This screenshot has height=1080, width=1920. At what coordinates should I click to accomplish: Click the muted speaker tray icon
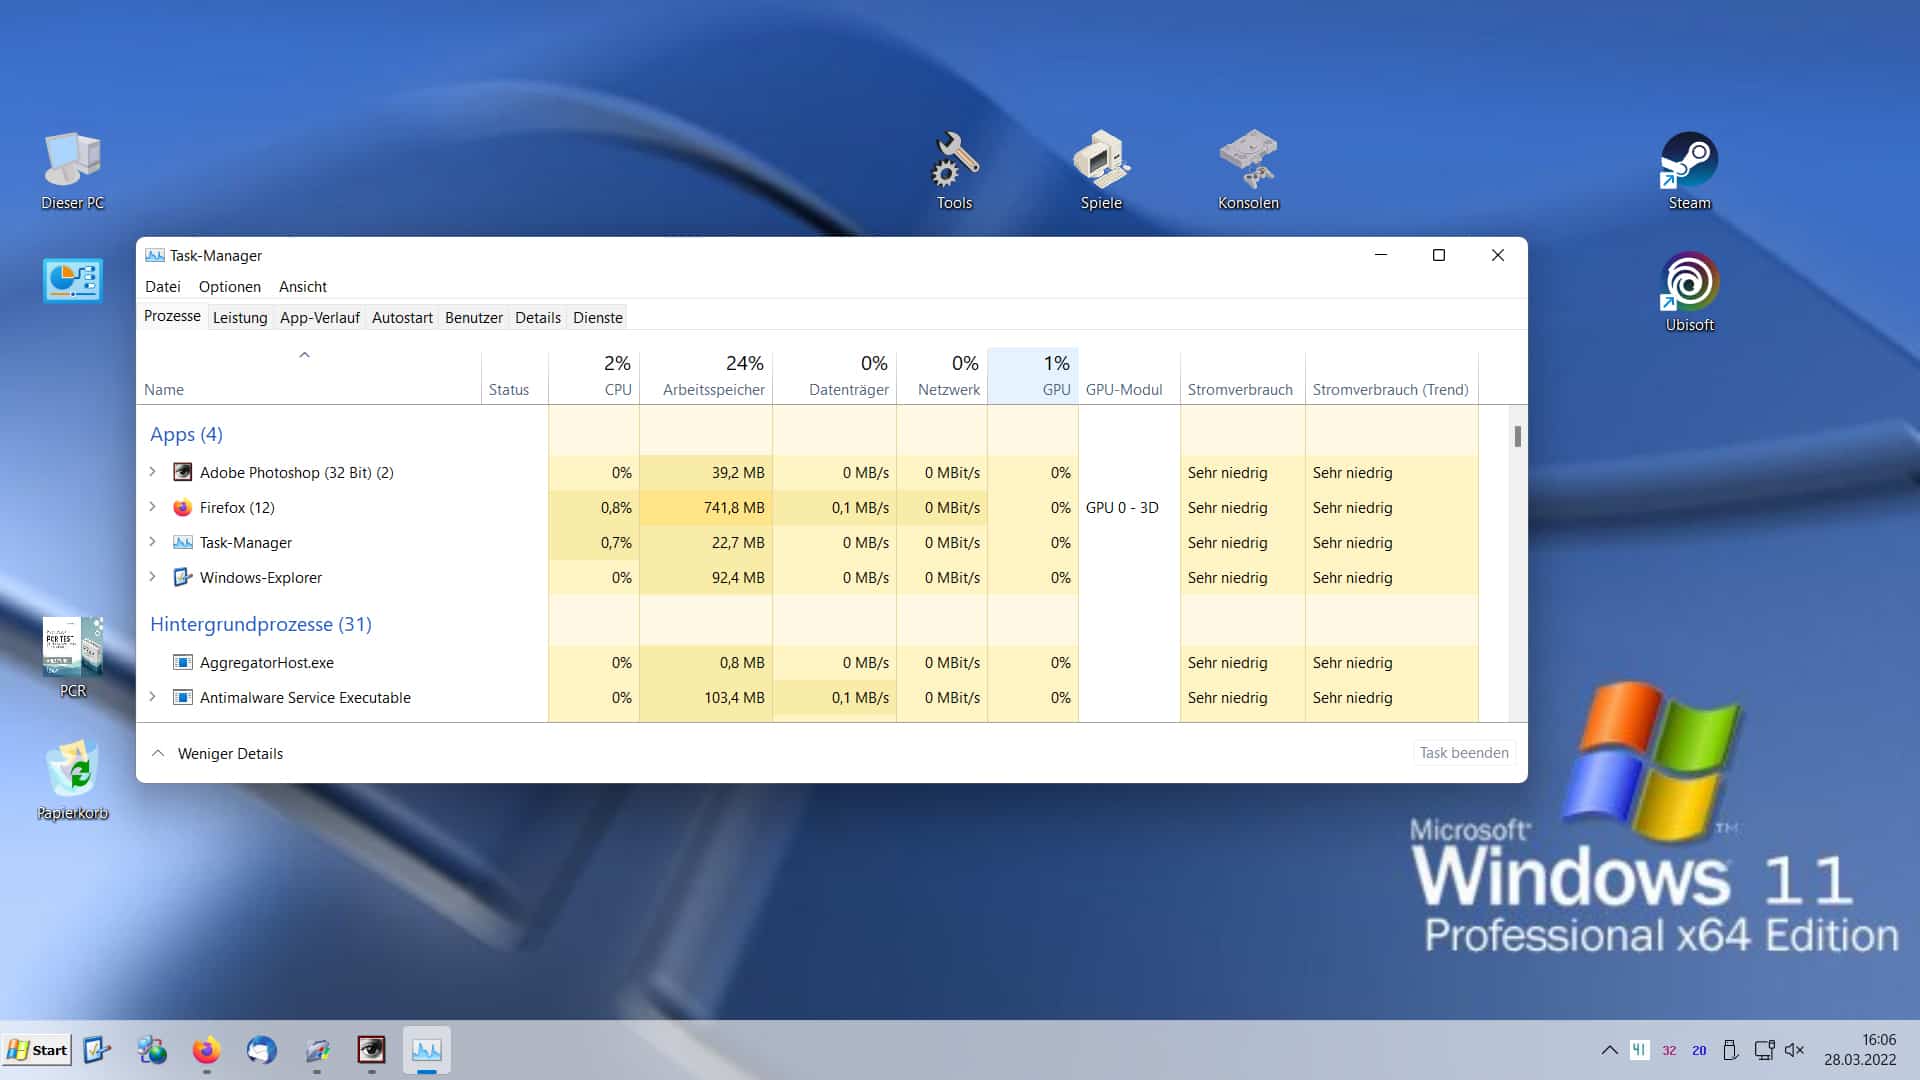click(x=1795, y=1050)
